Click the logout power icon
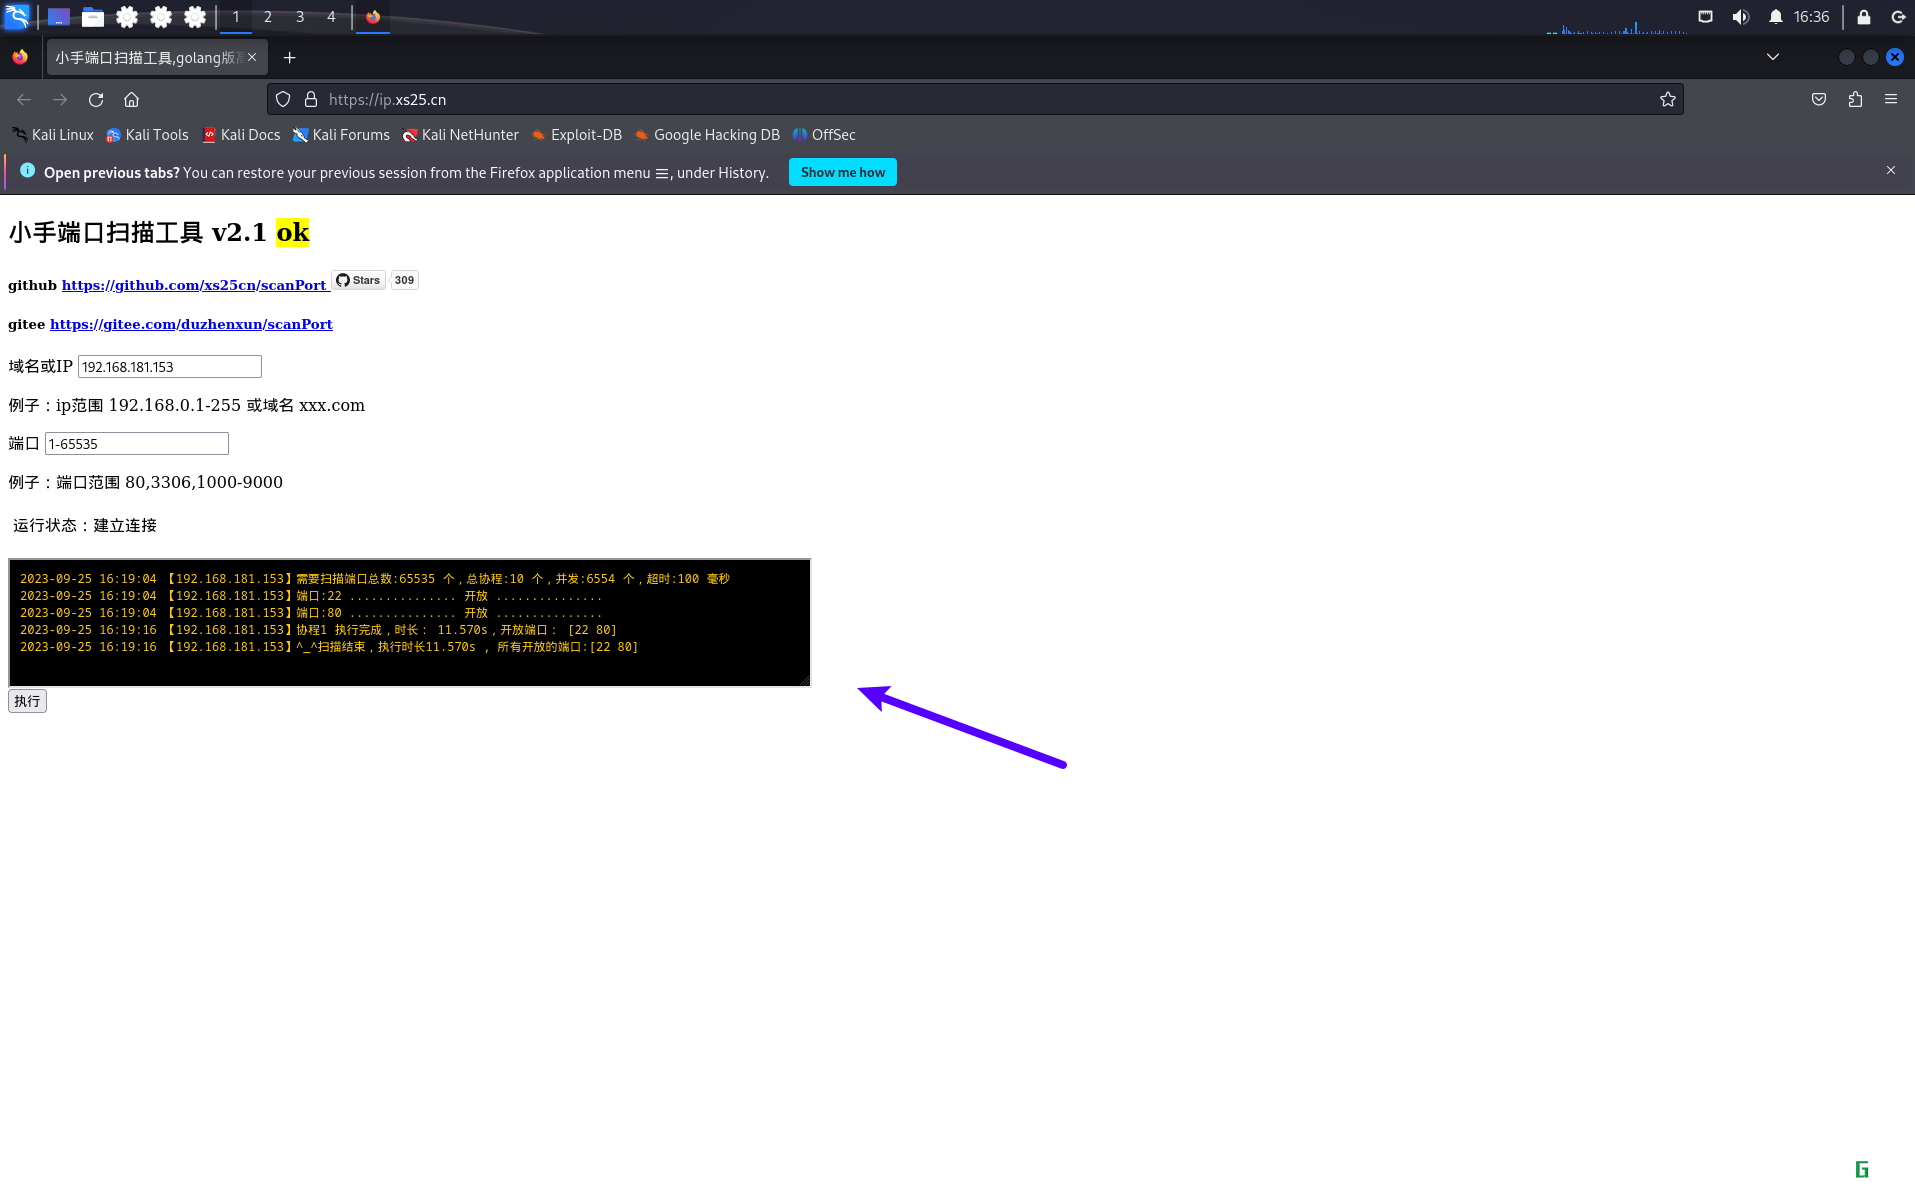This screenshot has width=1915, height=1194. [1898, 17]
